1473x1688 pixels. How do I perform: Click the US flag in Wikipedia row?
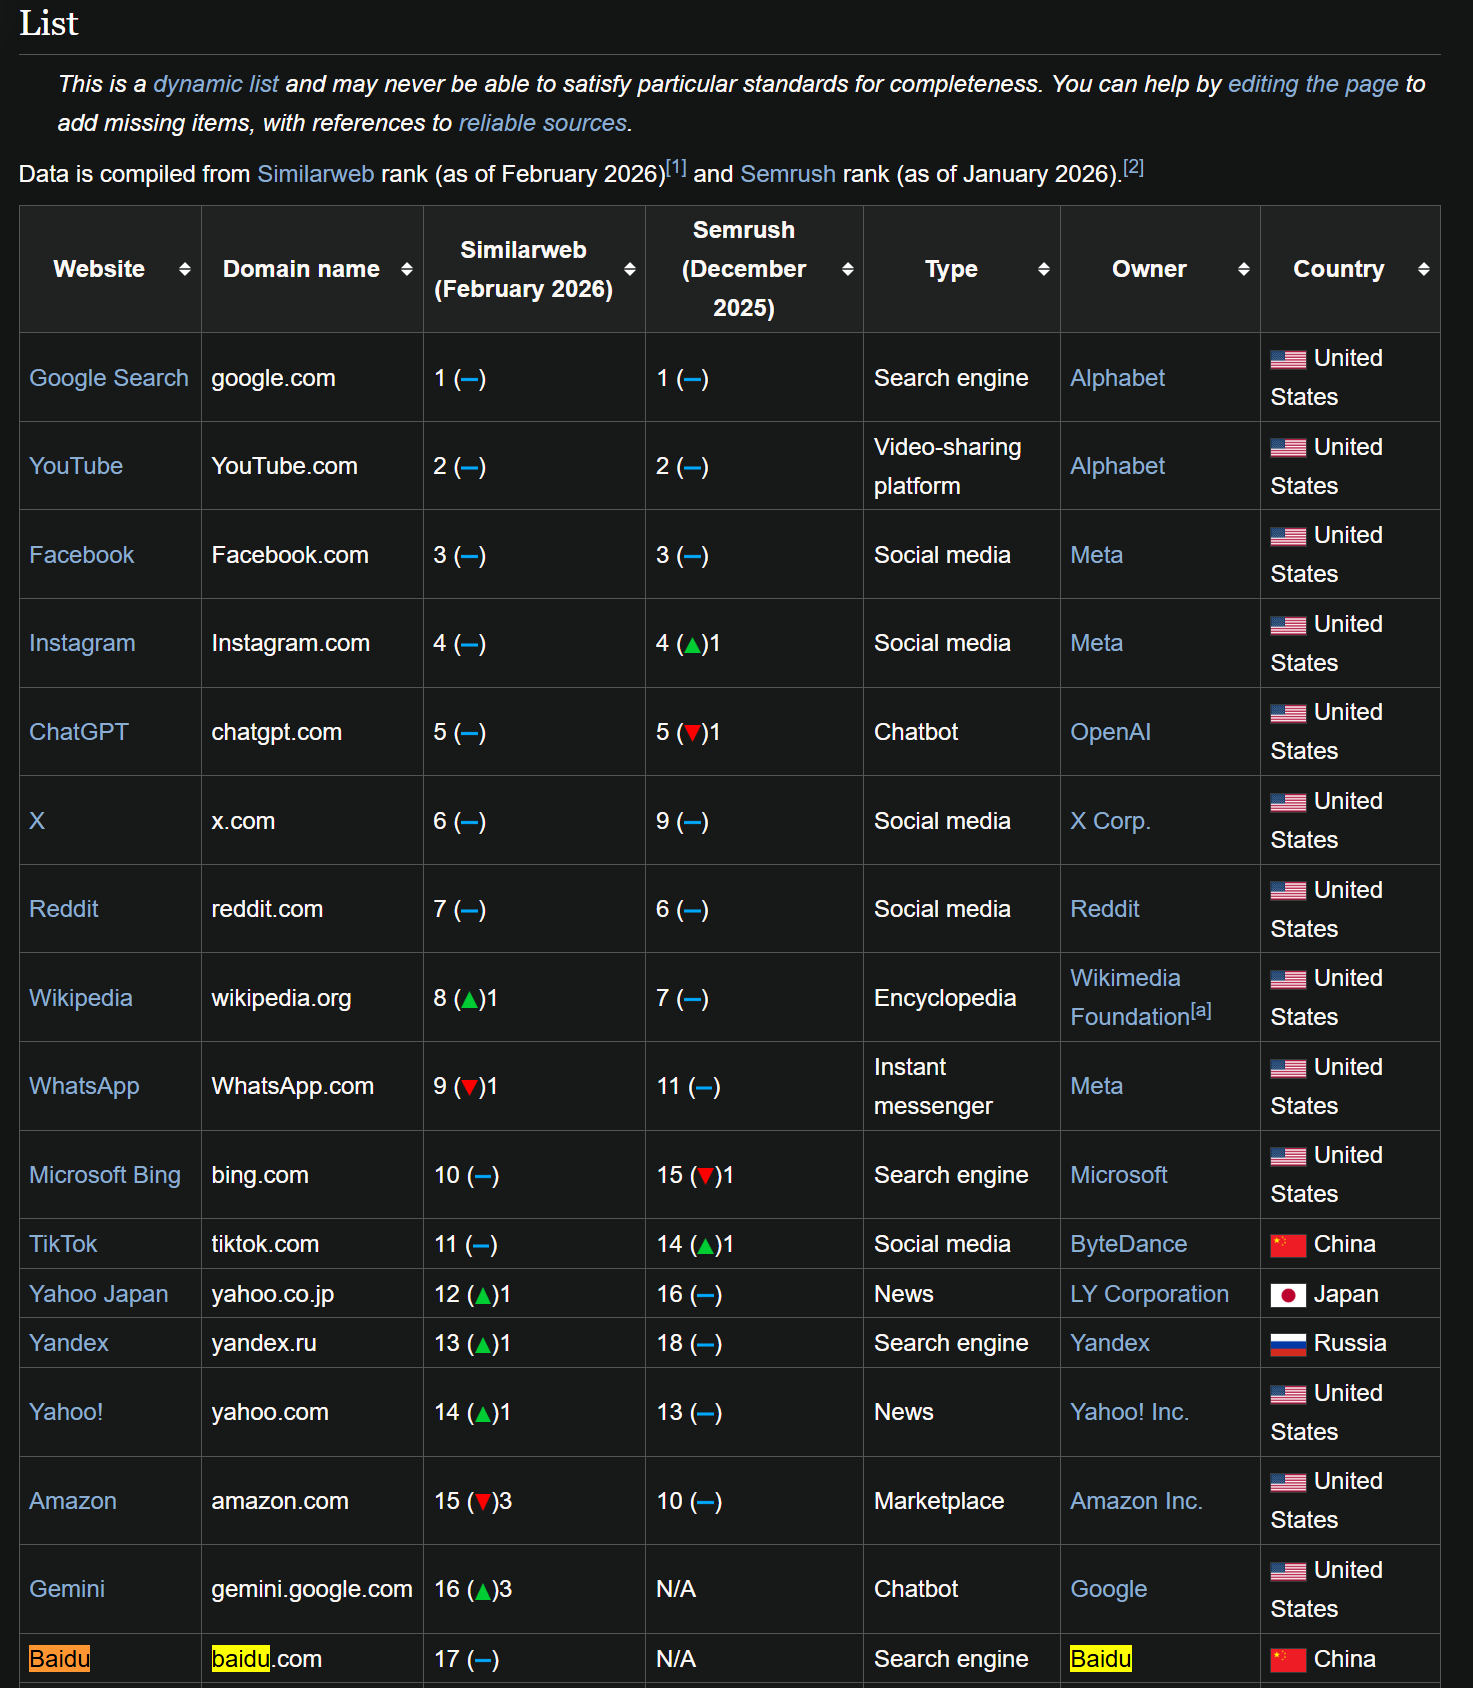pos(1288,980)
